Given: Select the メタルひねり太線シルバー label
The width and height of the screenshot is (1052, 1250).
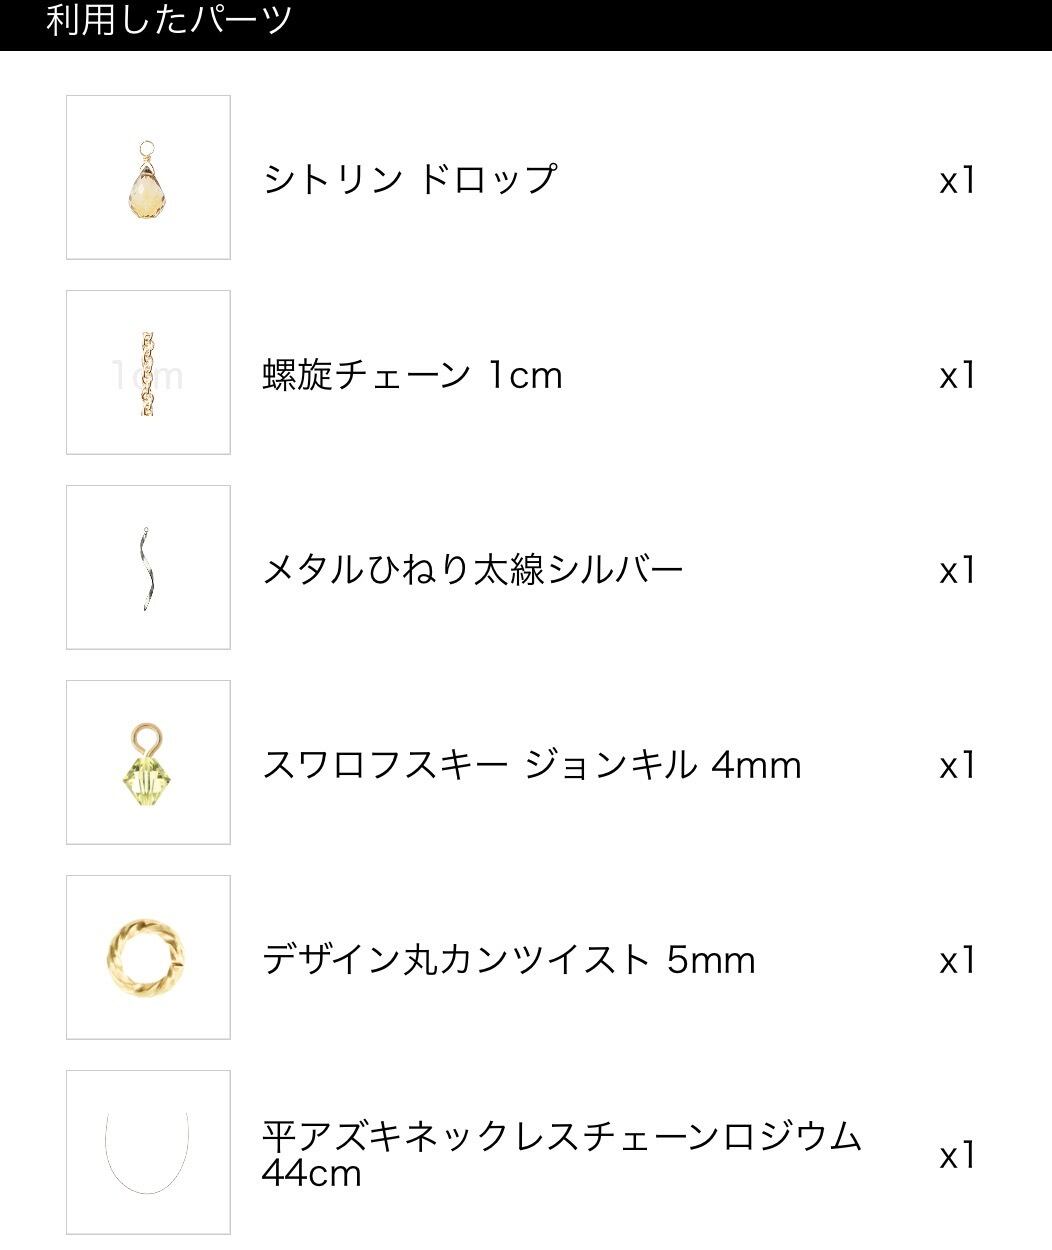Looking at the screenshot, I should pyautogui.click(x=473, y=570).
